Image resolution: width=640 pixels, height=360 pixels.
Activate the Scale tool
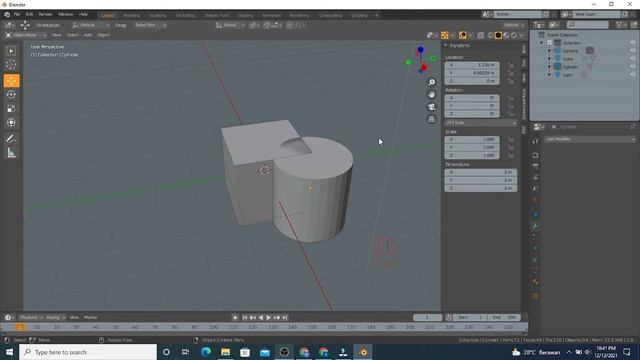point(11,109)
